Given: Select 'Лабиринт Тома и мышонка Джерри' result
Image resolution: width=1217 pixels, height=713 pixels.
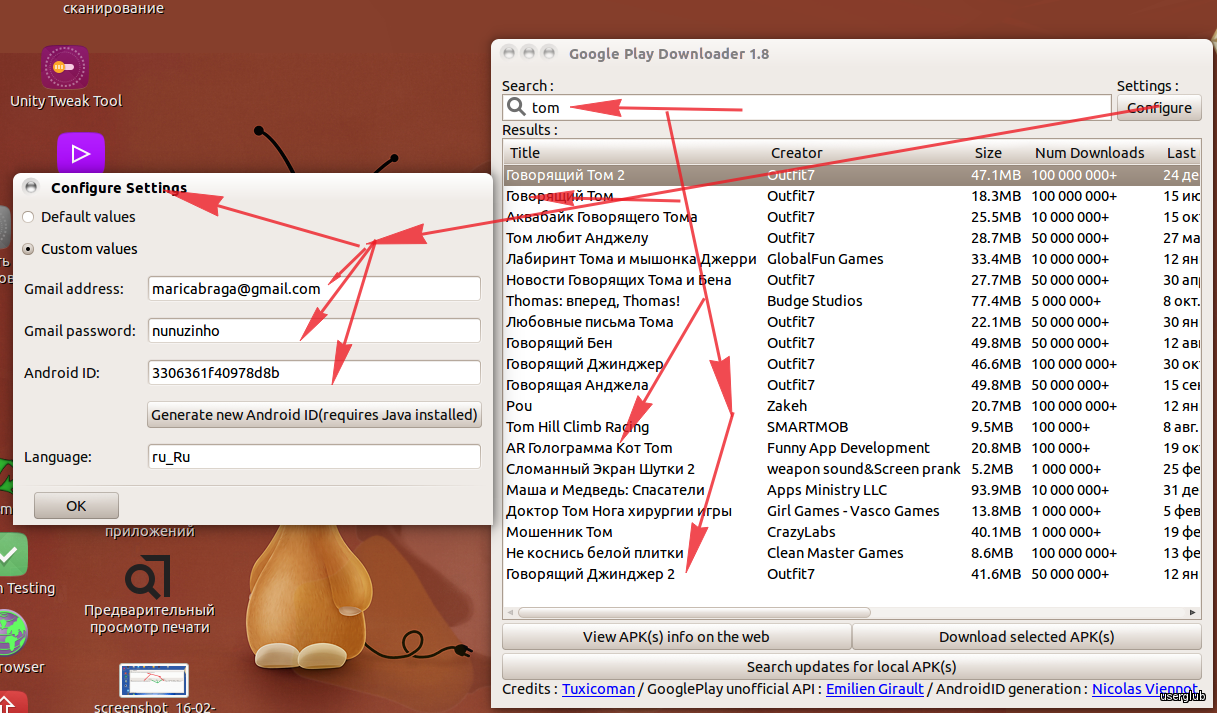Looking at the screenshot, I should 852,259.
